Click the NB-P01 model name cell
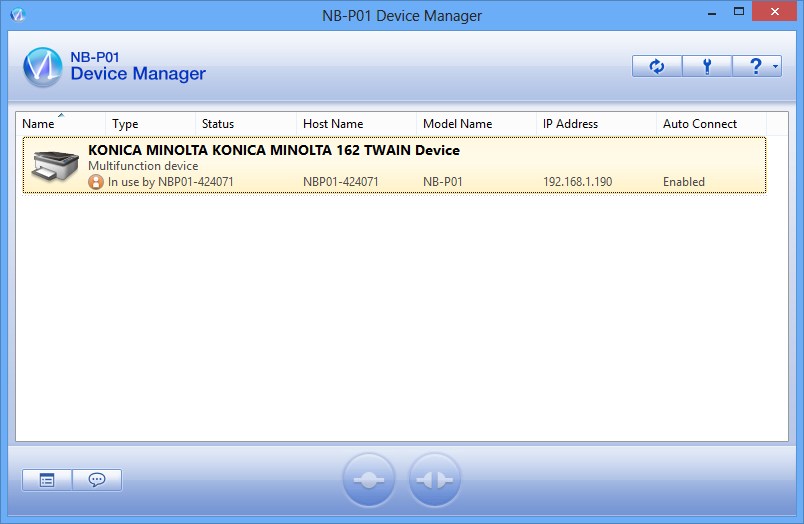The height and width of the screenshot is (524, 804). [443, 182]
